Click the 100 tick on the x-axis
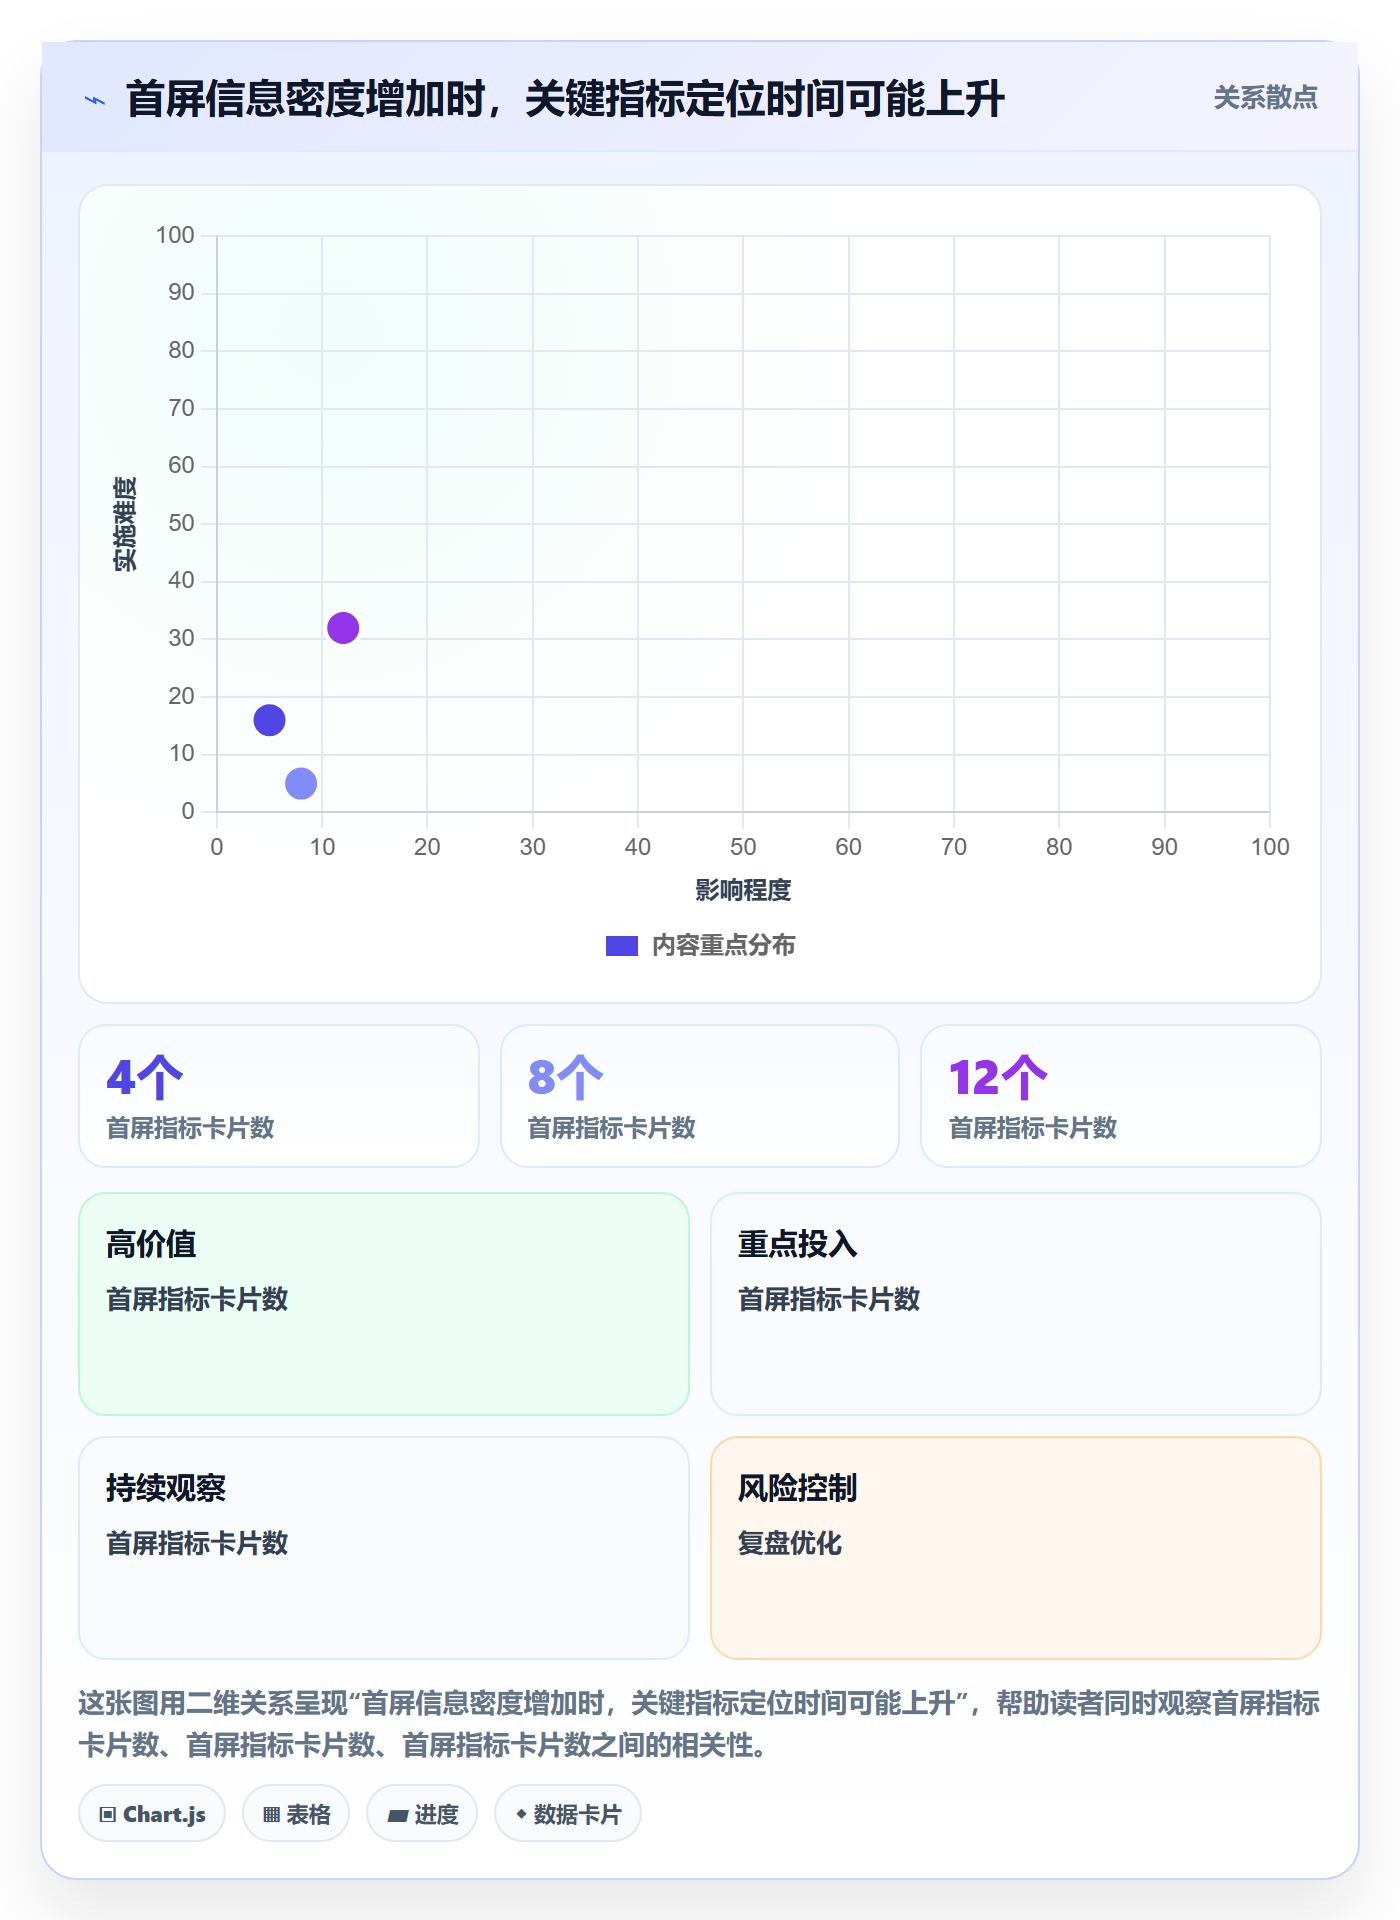This screenshot has height=1920, width=1400. click(1270, 847)
